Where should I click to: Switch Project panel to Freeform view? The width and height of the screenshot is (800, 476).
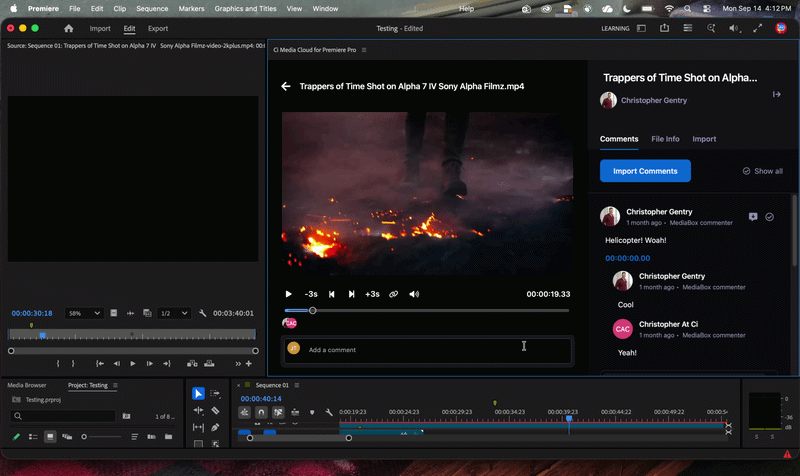67,437
